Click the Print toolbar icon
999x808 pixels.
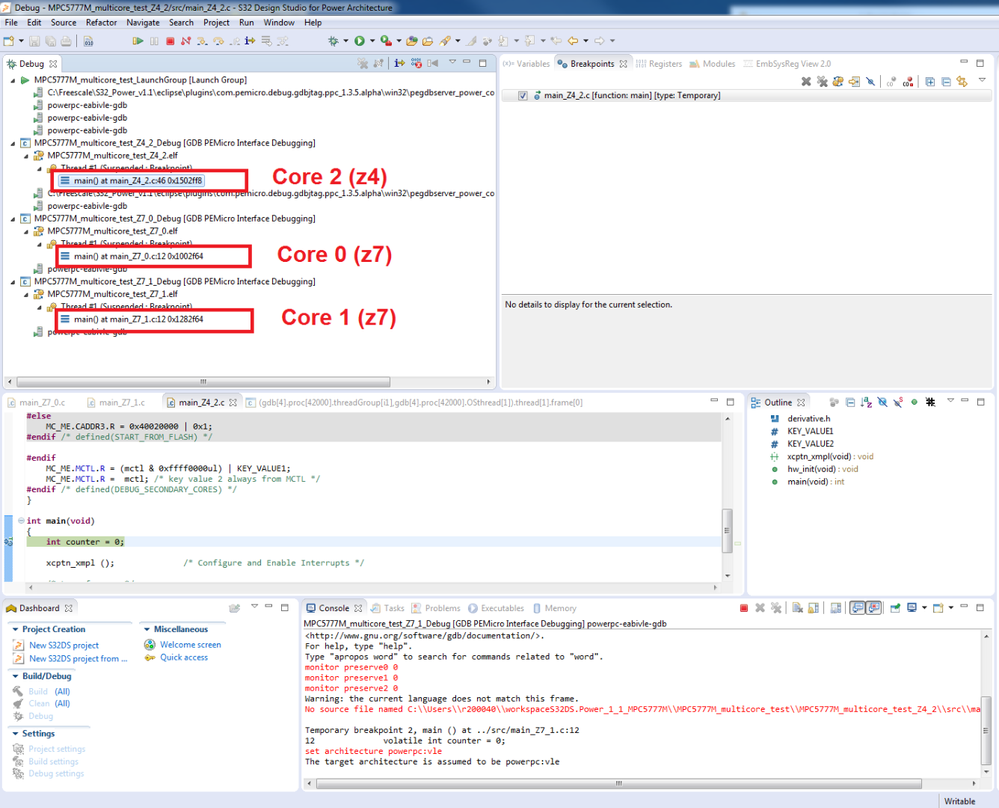66,41
